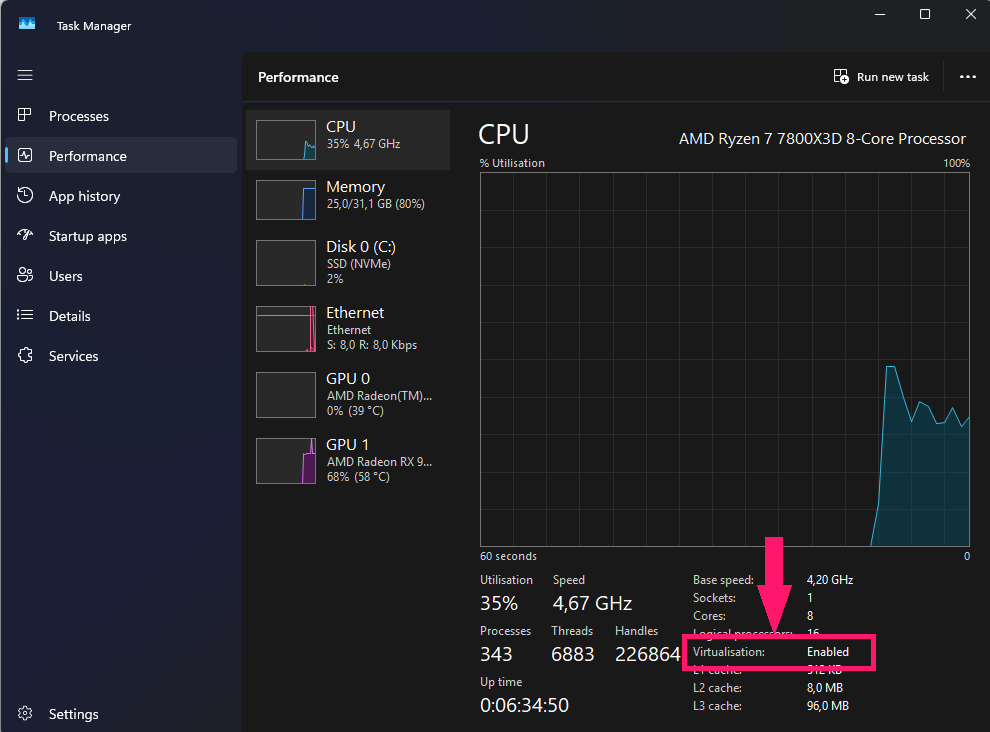Click the Services puzzle icon
Screen dimensions: 990x732
(x=25, y=355)
